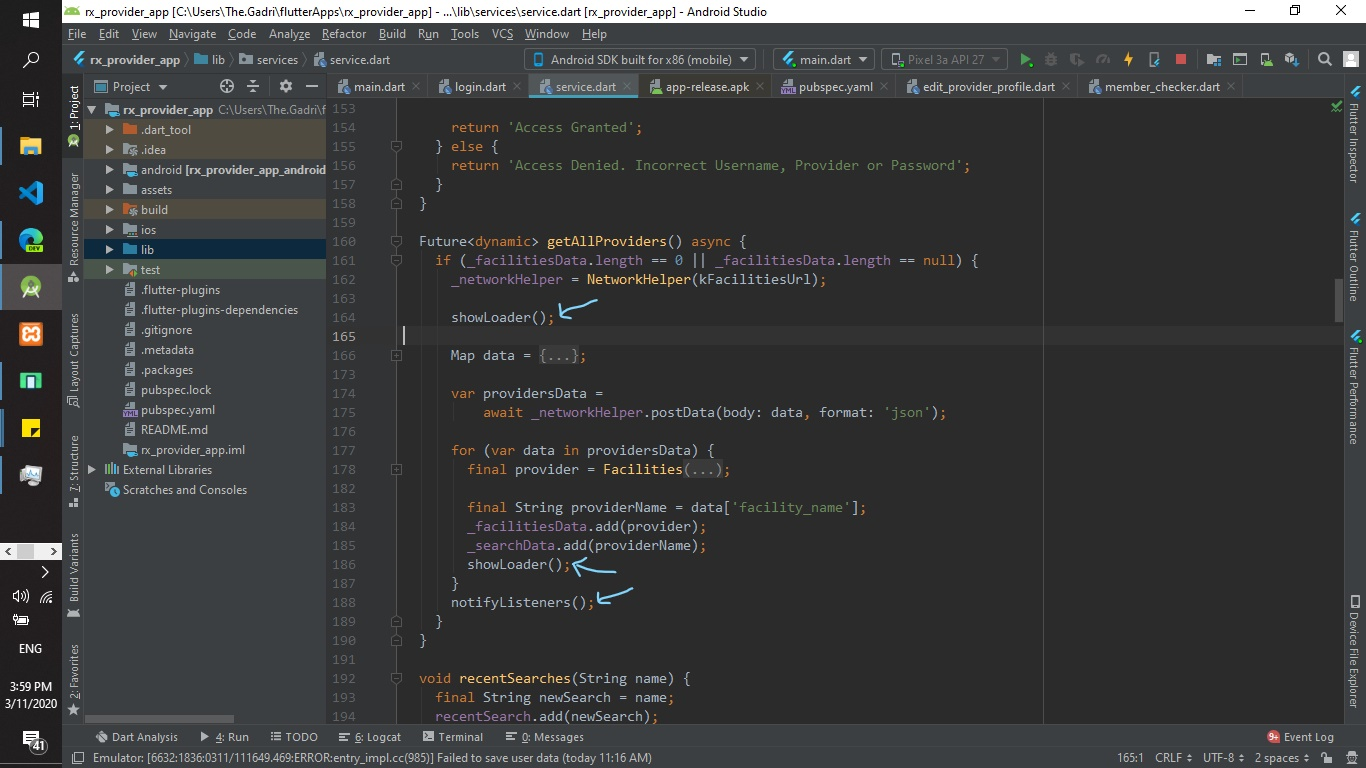The image size is (1366, 768).
Task: Expand the External Libraries node
Action: [x=90, y=469]
